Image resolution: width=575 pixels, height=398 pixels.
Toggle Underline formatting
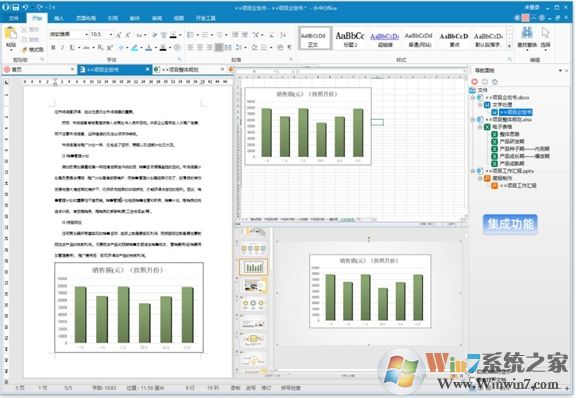(72, 48)
